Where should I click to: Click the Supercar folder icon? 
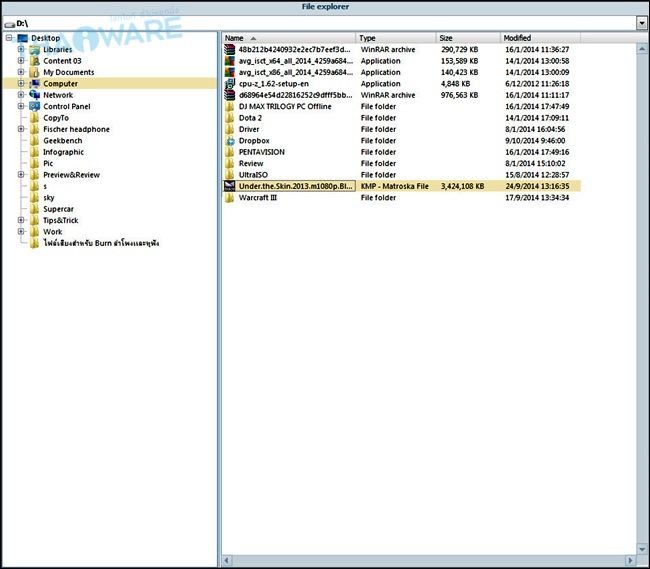tap(35, 209)
